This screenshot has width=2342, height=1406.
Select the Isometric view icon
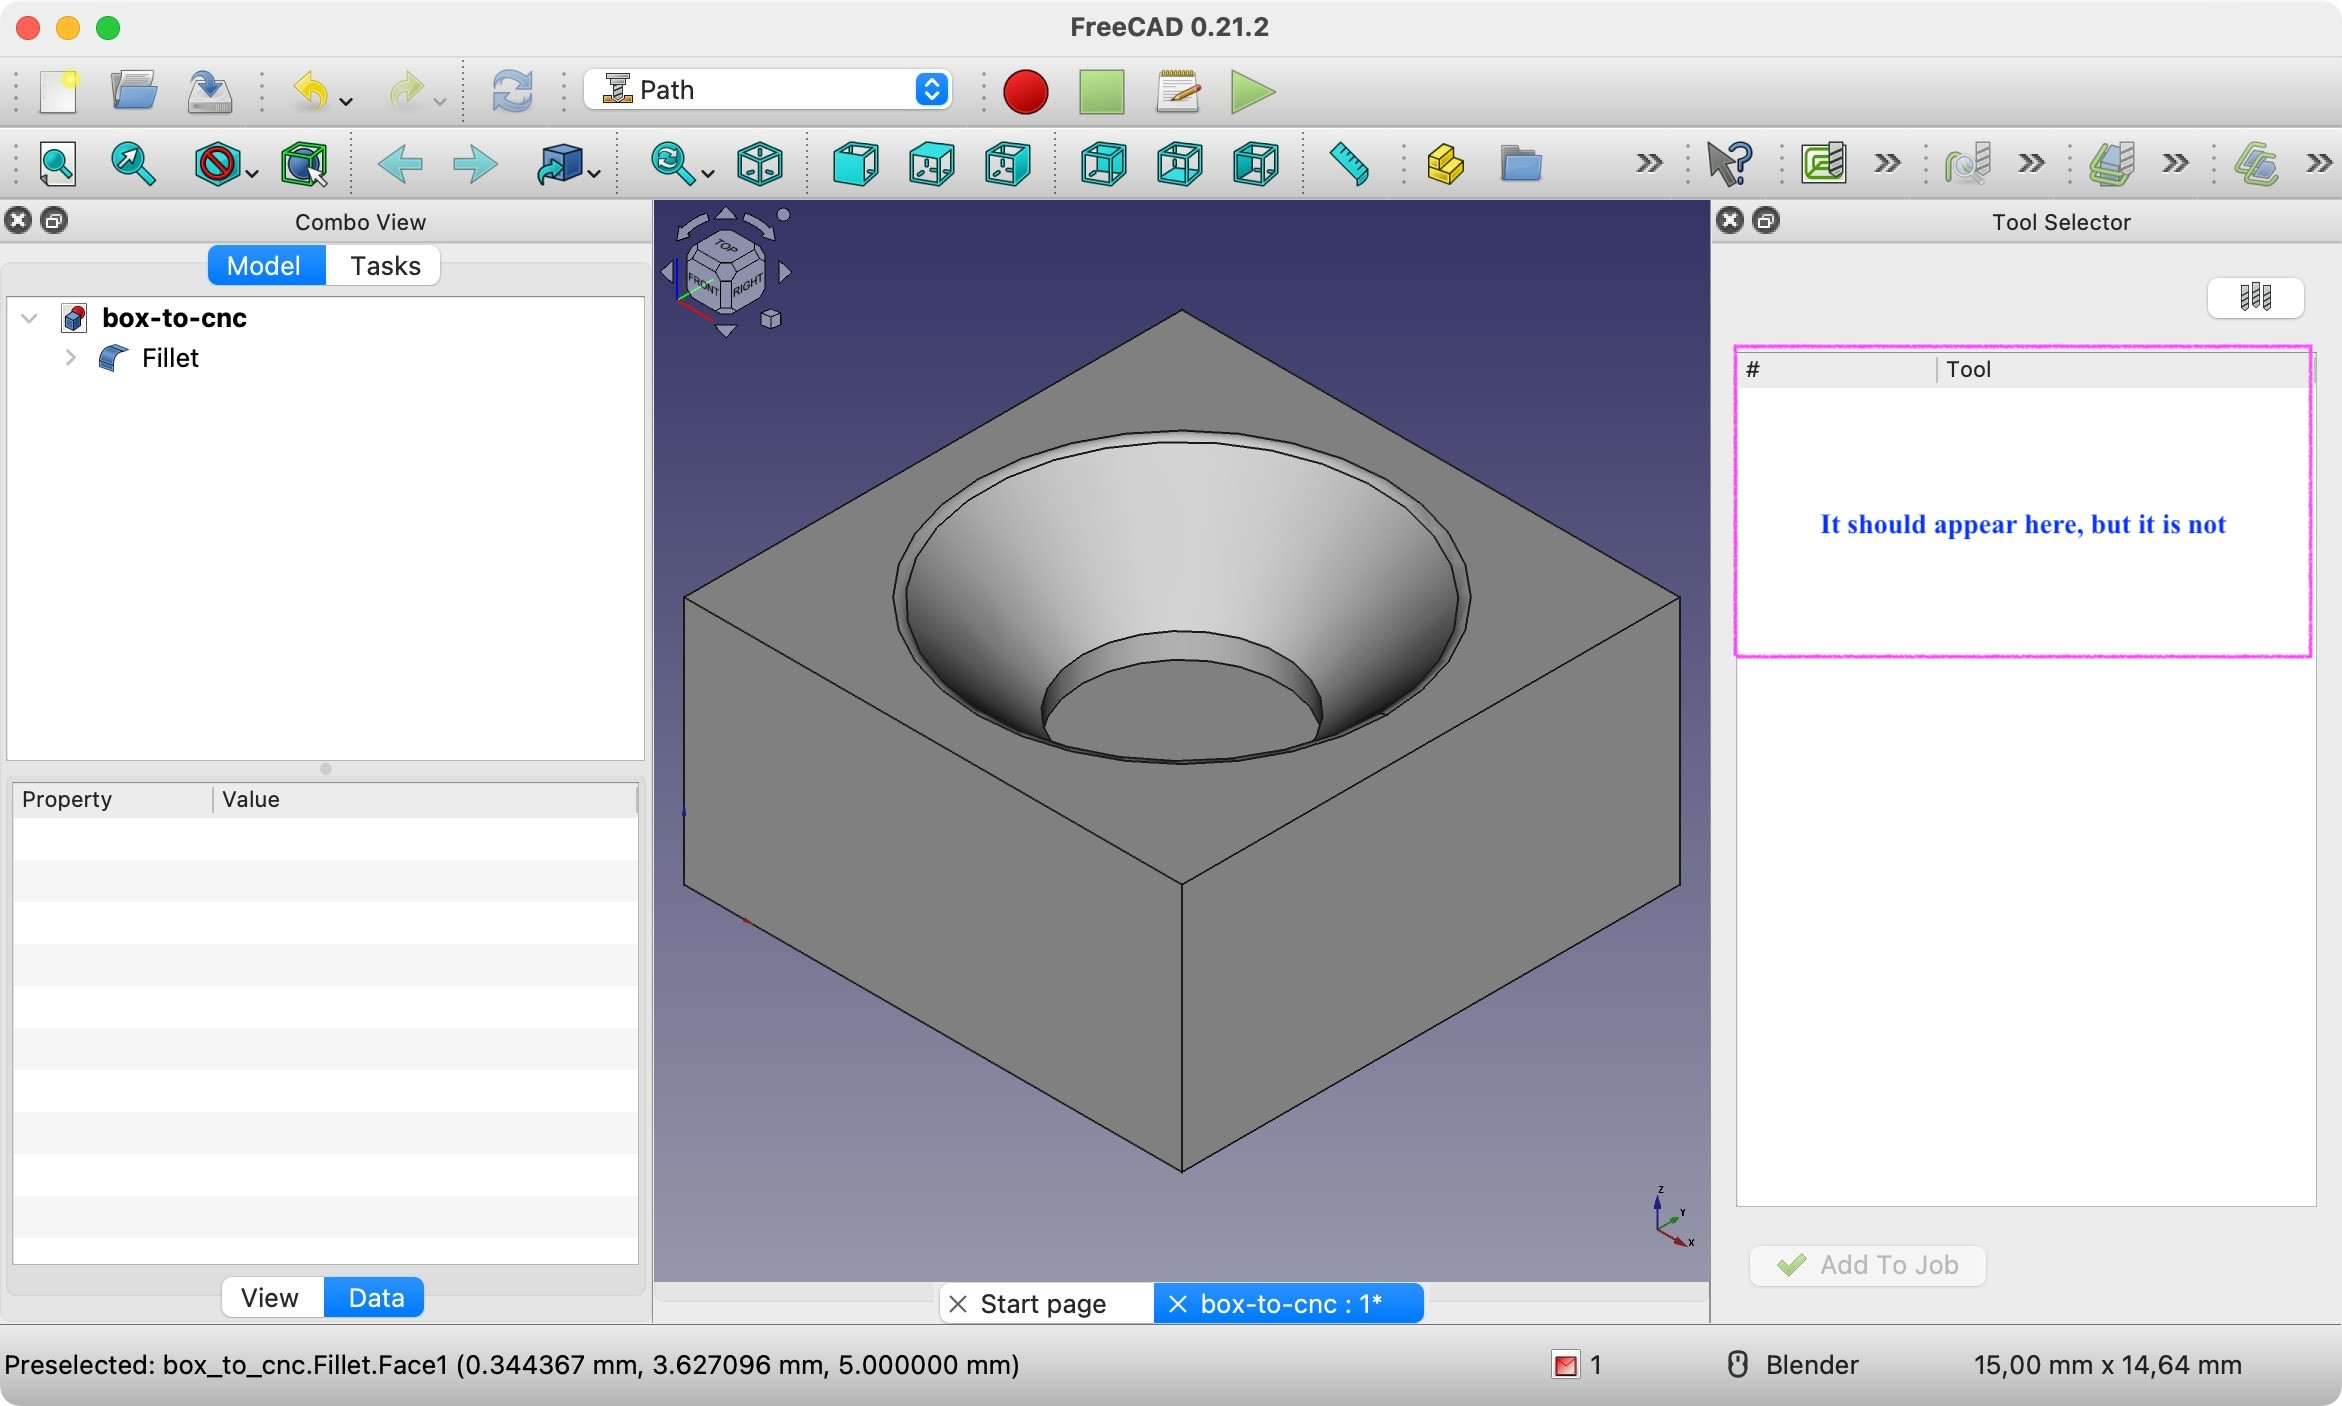(759, 163)
